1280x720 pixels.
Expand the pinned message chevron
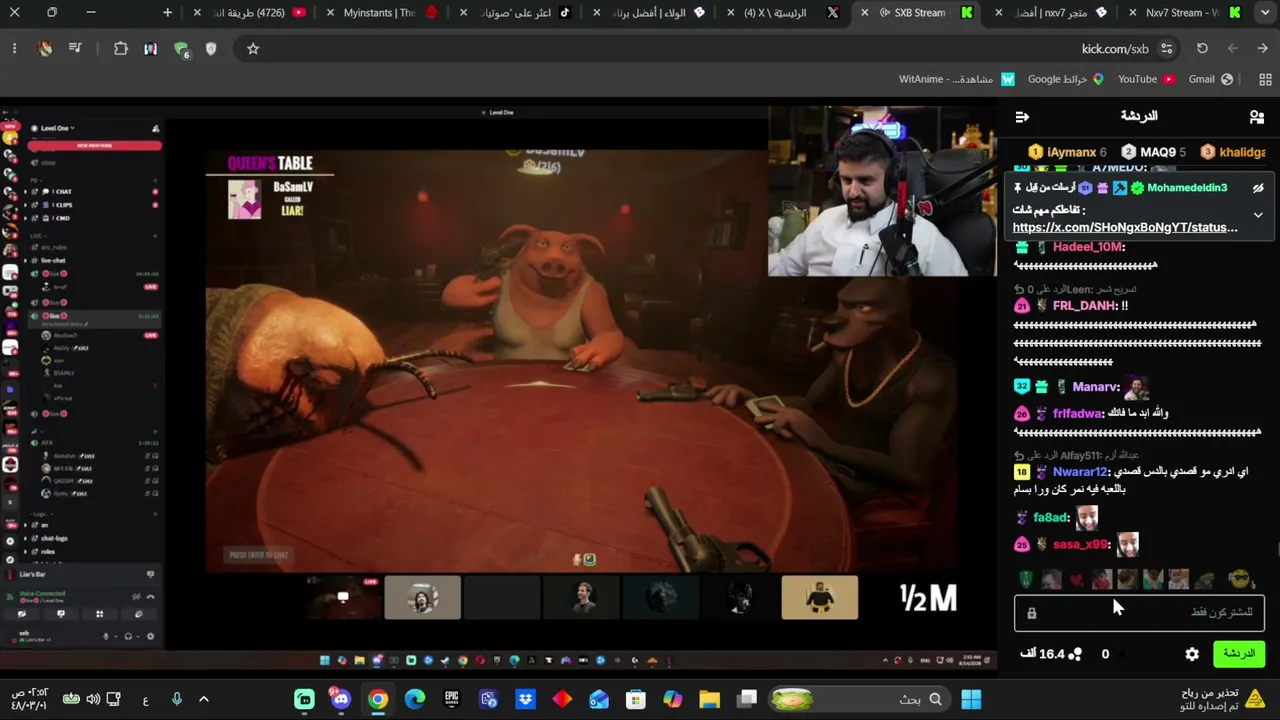pos(1258,215)
